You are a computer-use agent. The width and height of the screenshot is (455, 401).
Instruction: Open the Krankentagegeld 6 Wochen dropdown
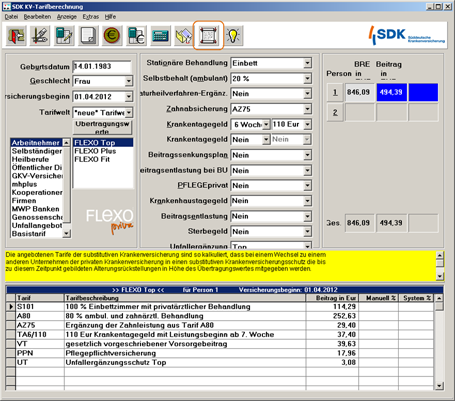pyautogui.click(x=266, y=125)
